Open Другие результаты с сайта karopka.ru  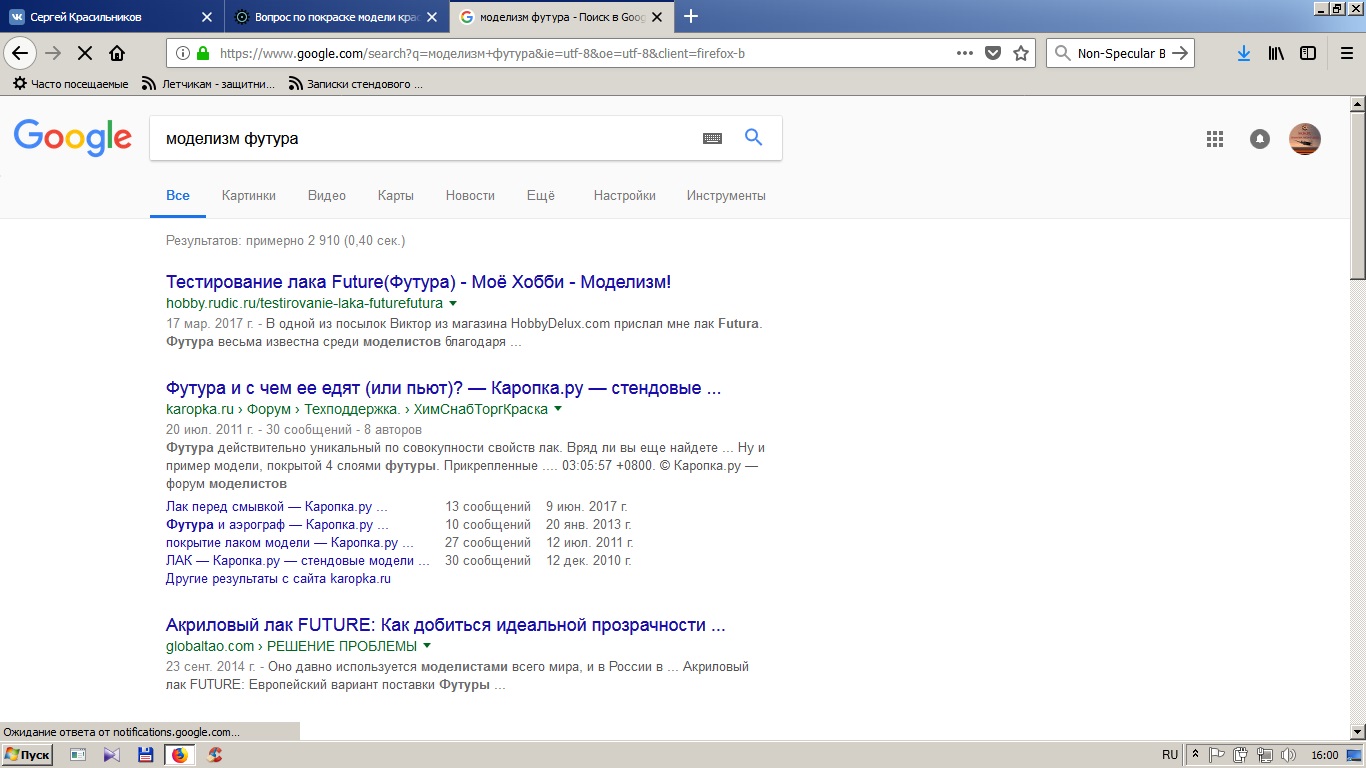click(278, 579)
